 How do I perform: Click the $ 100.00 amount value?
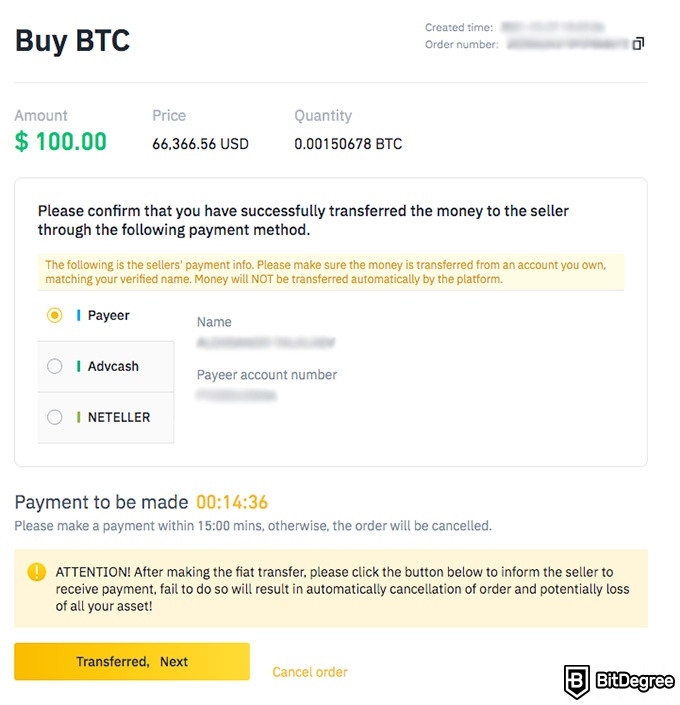[61, 142]
